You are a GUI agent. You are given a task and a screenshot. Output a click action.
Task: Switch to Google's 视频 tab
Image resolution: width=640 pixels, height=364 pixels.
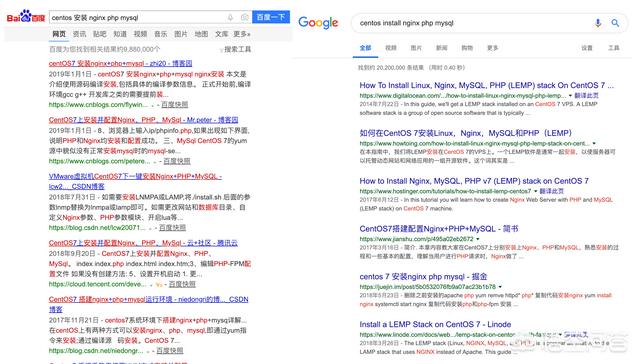pyautogui.click(x=391, y=48)
